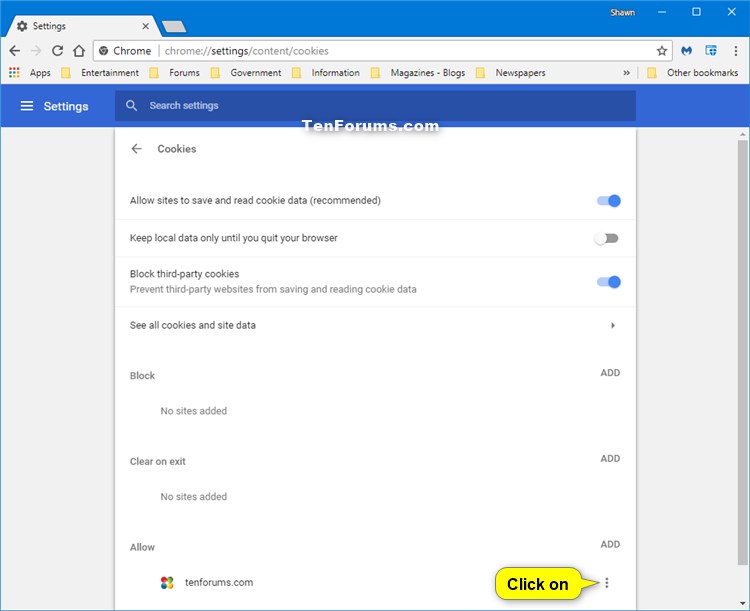Open the Magazines - Blogs bookmarks folder
750x611 pixels.
click(x=418, y=73)
